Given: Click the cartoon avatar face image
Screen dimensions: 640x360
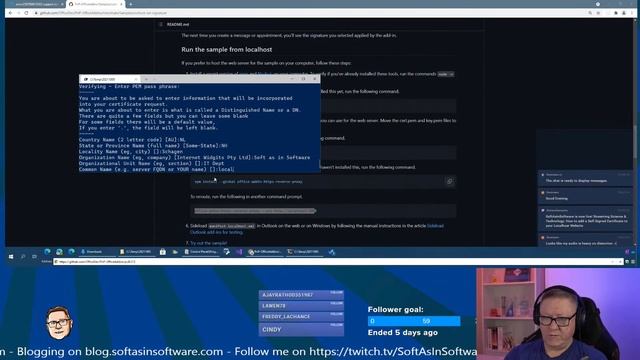Looking at the screenshot, I should (x=59, y=323).
